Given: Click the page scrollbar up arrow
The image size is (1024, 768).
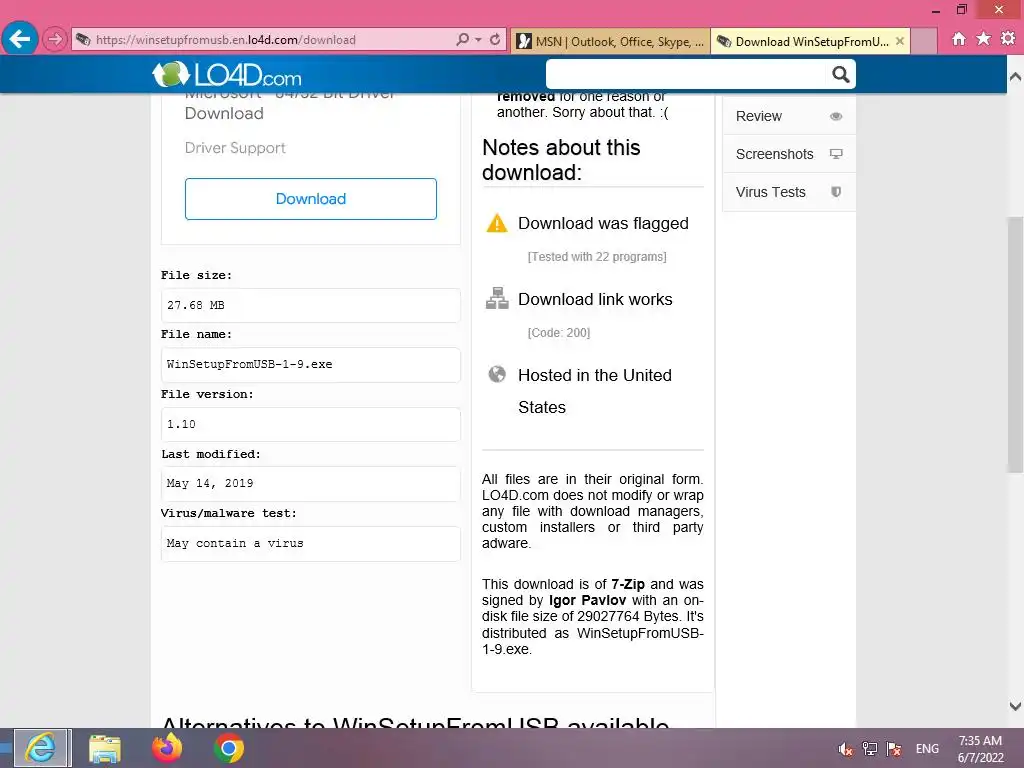Looking at the screenshot, I should tap(1015, 76).
